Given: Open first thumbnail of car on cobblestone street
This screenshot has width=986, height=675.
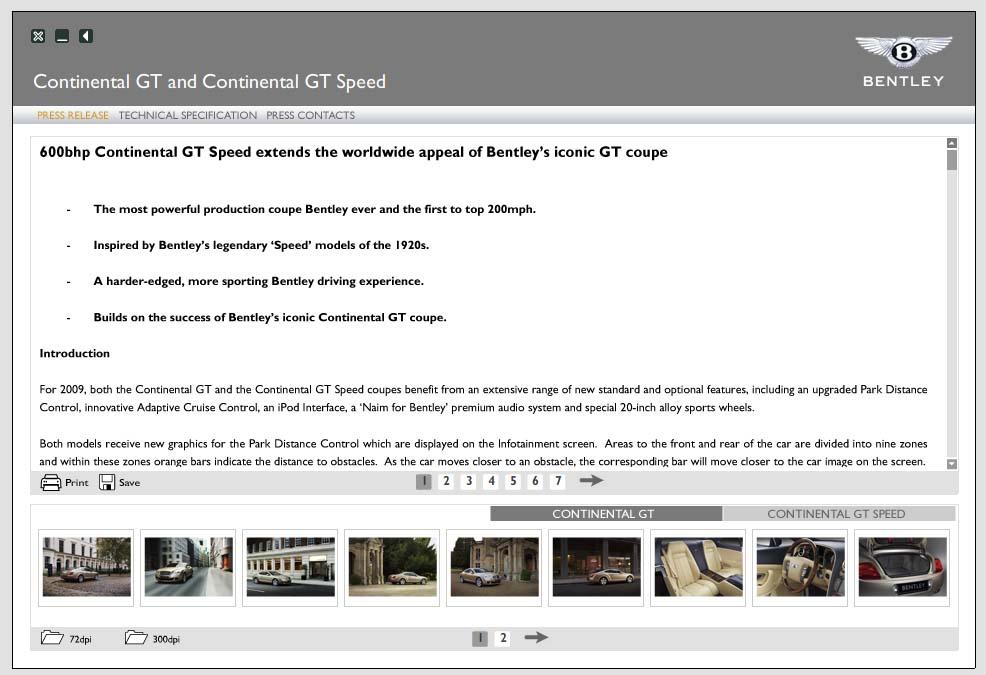Looking at the screenshot, I should (86, 567).
